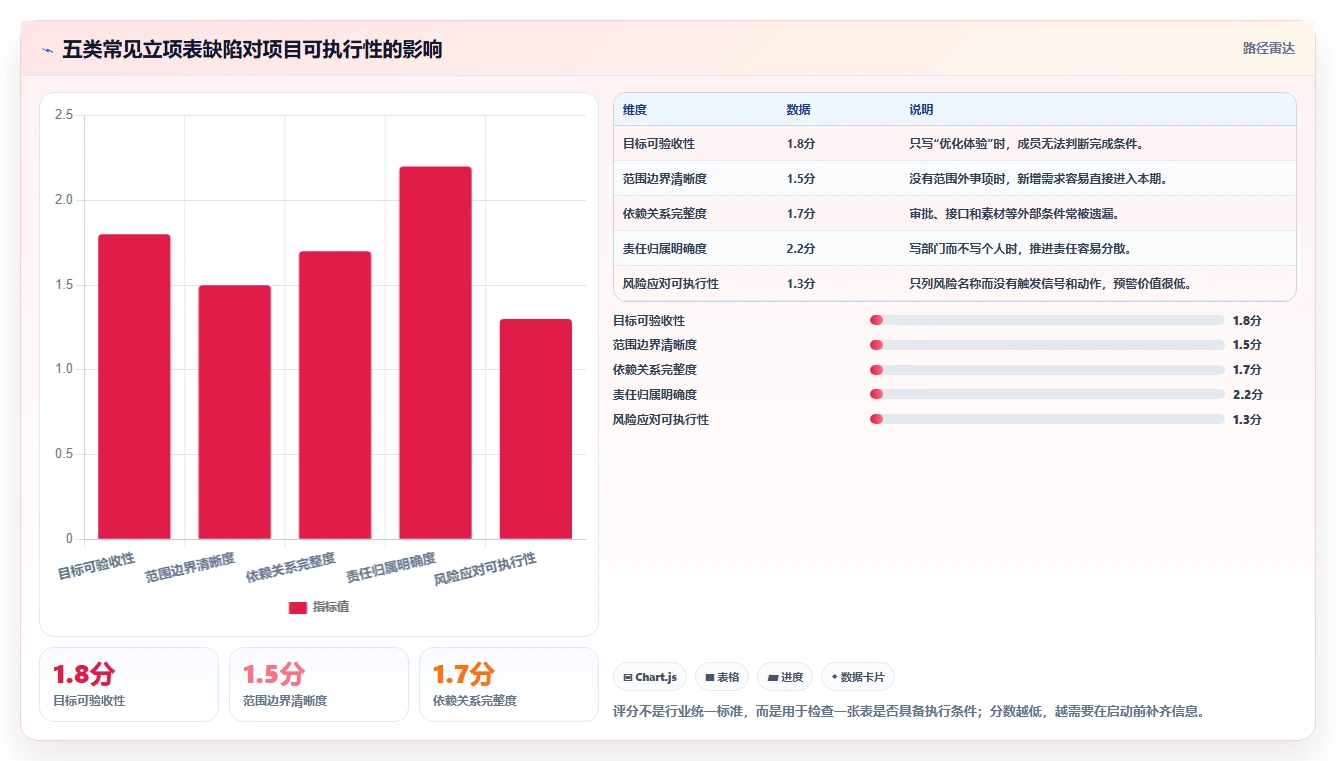Open the 1.5分 范围边界清晰度 data card
Image resolution: width=1336 pixels, height=761 pixels.
coord(319,684)
